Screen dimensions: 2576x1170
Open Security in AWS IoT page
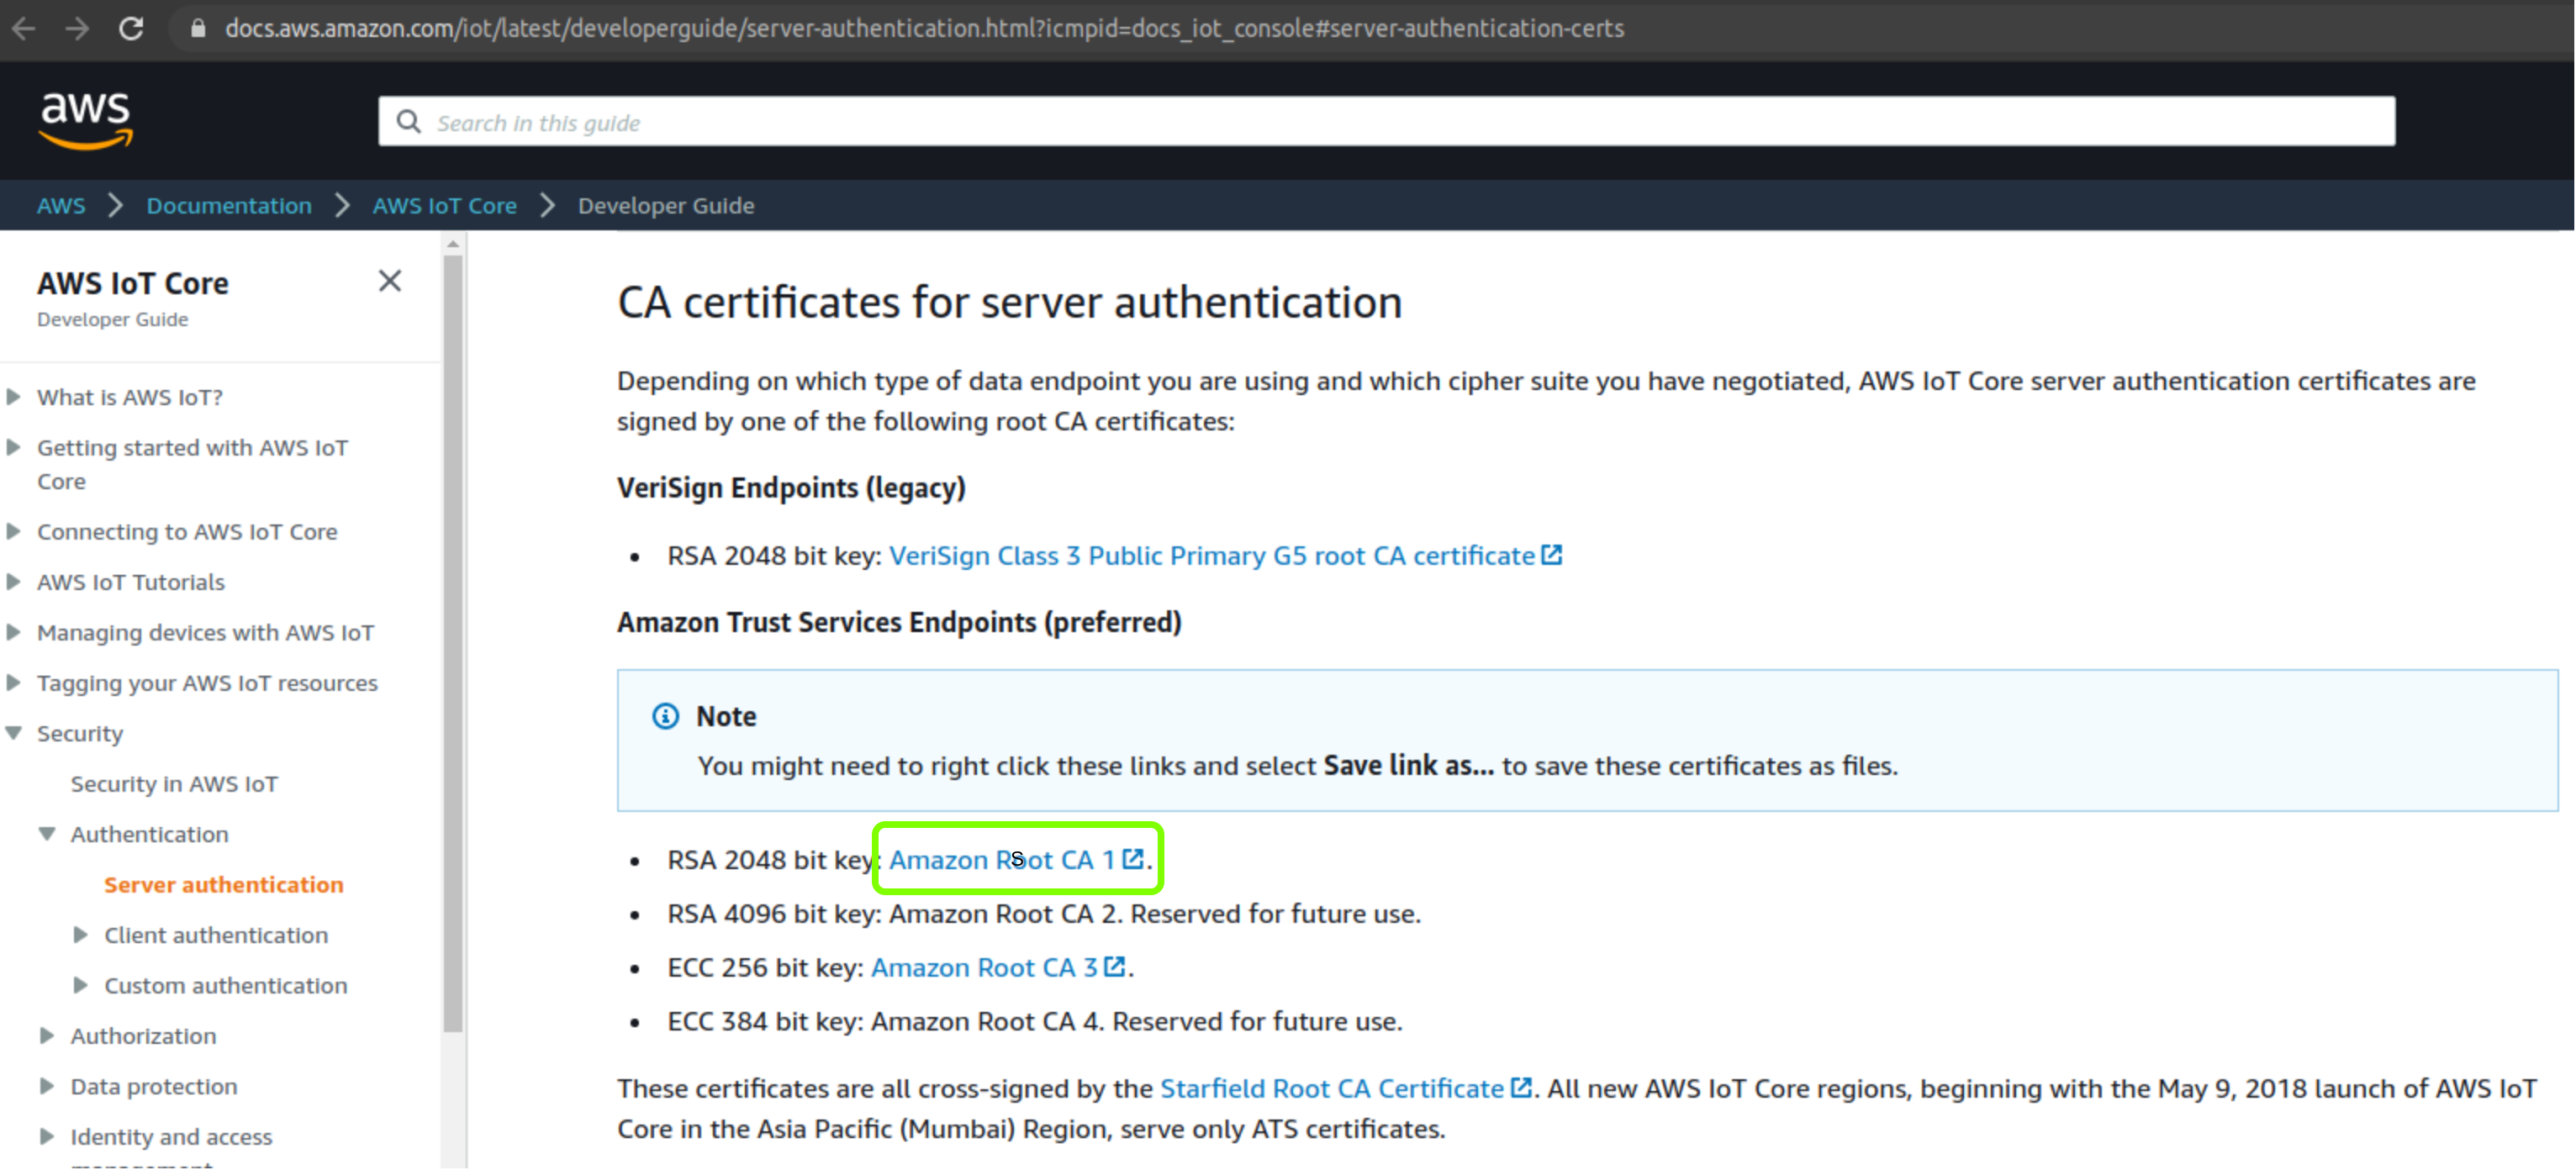pos(174,783)
